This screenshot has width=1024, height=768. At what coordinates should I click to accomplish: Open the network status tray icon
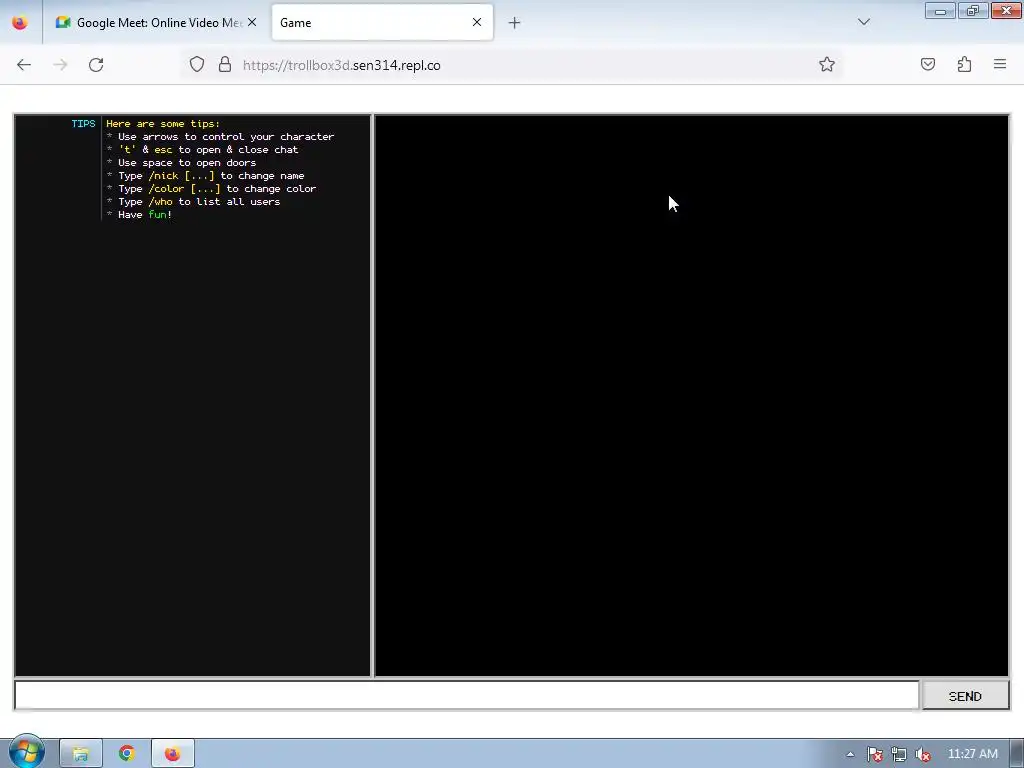pos(899,754)
